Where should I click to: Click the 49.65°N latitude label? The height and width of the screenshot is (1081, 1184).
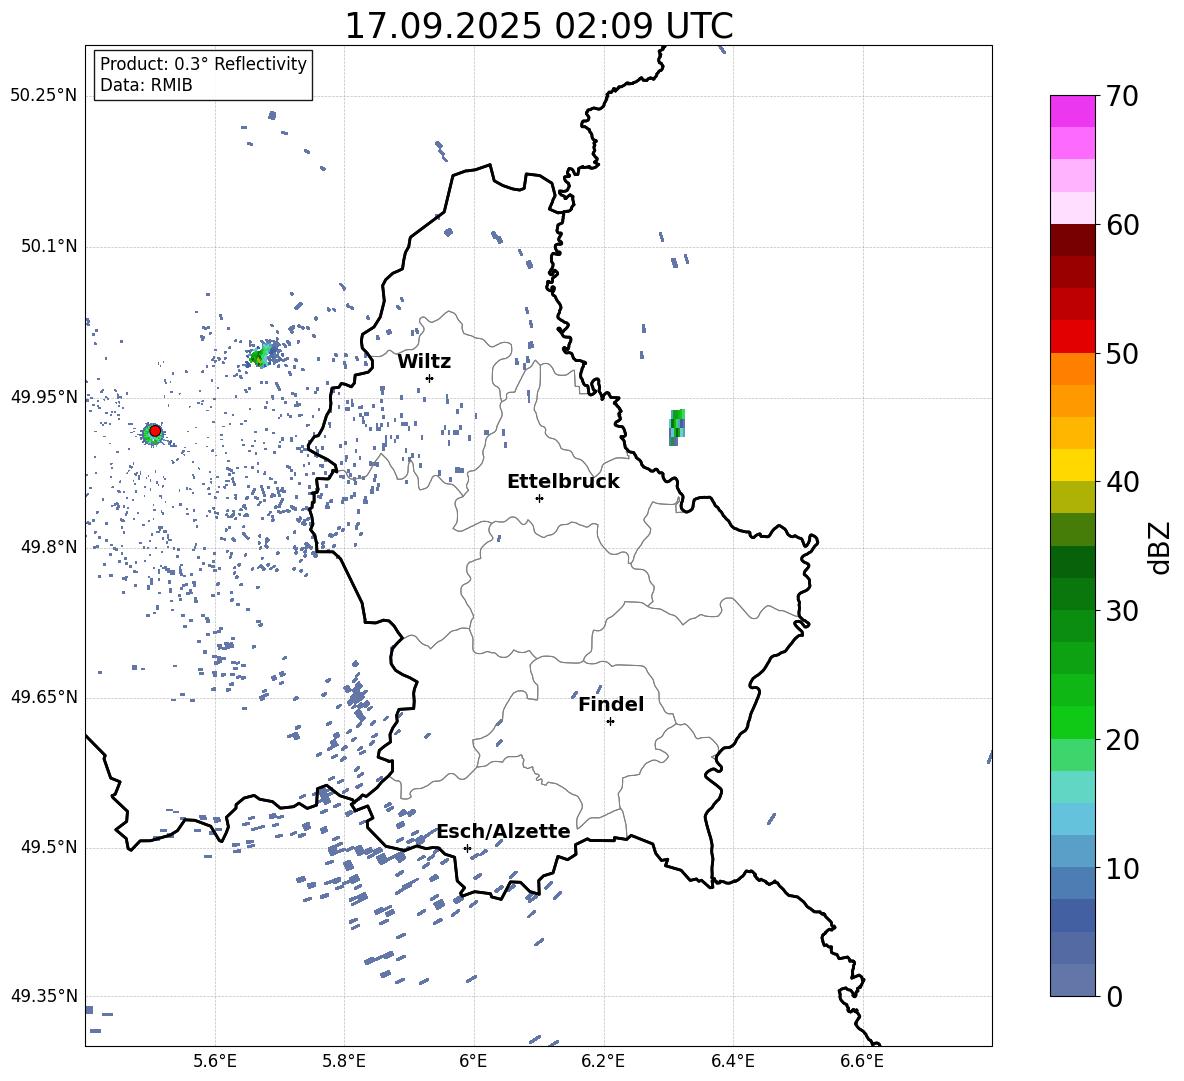[x=44, y=697]
